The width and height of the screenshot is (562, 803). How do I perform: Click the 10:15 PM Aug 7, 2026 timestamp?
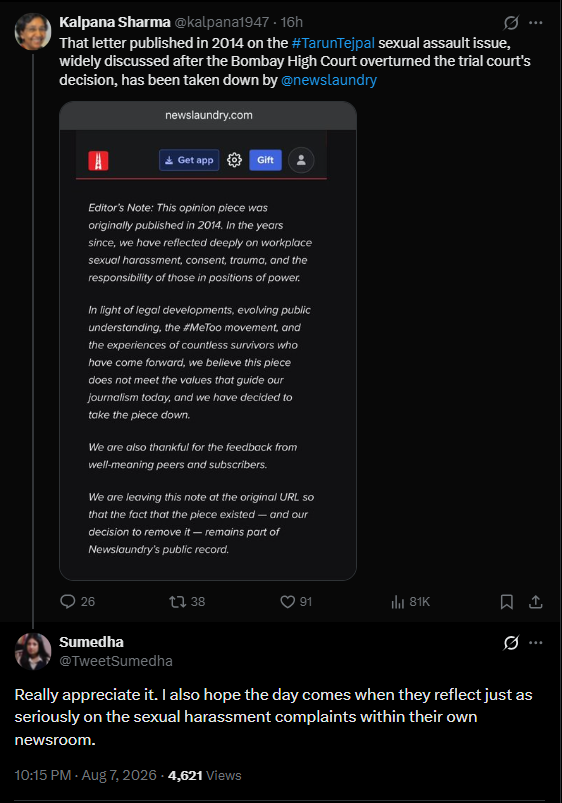[x=86, y=775]
